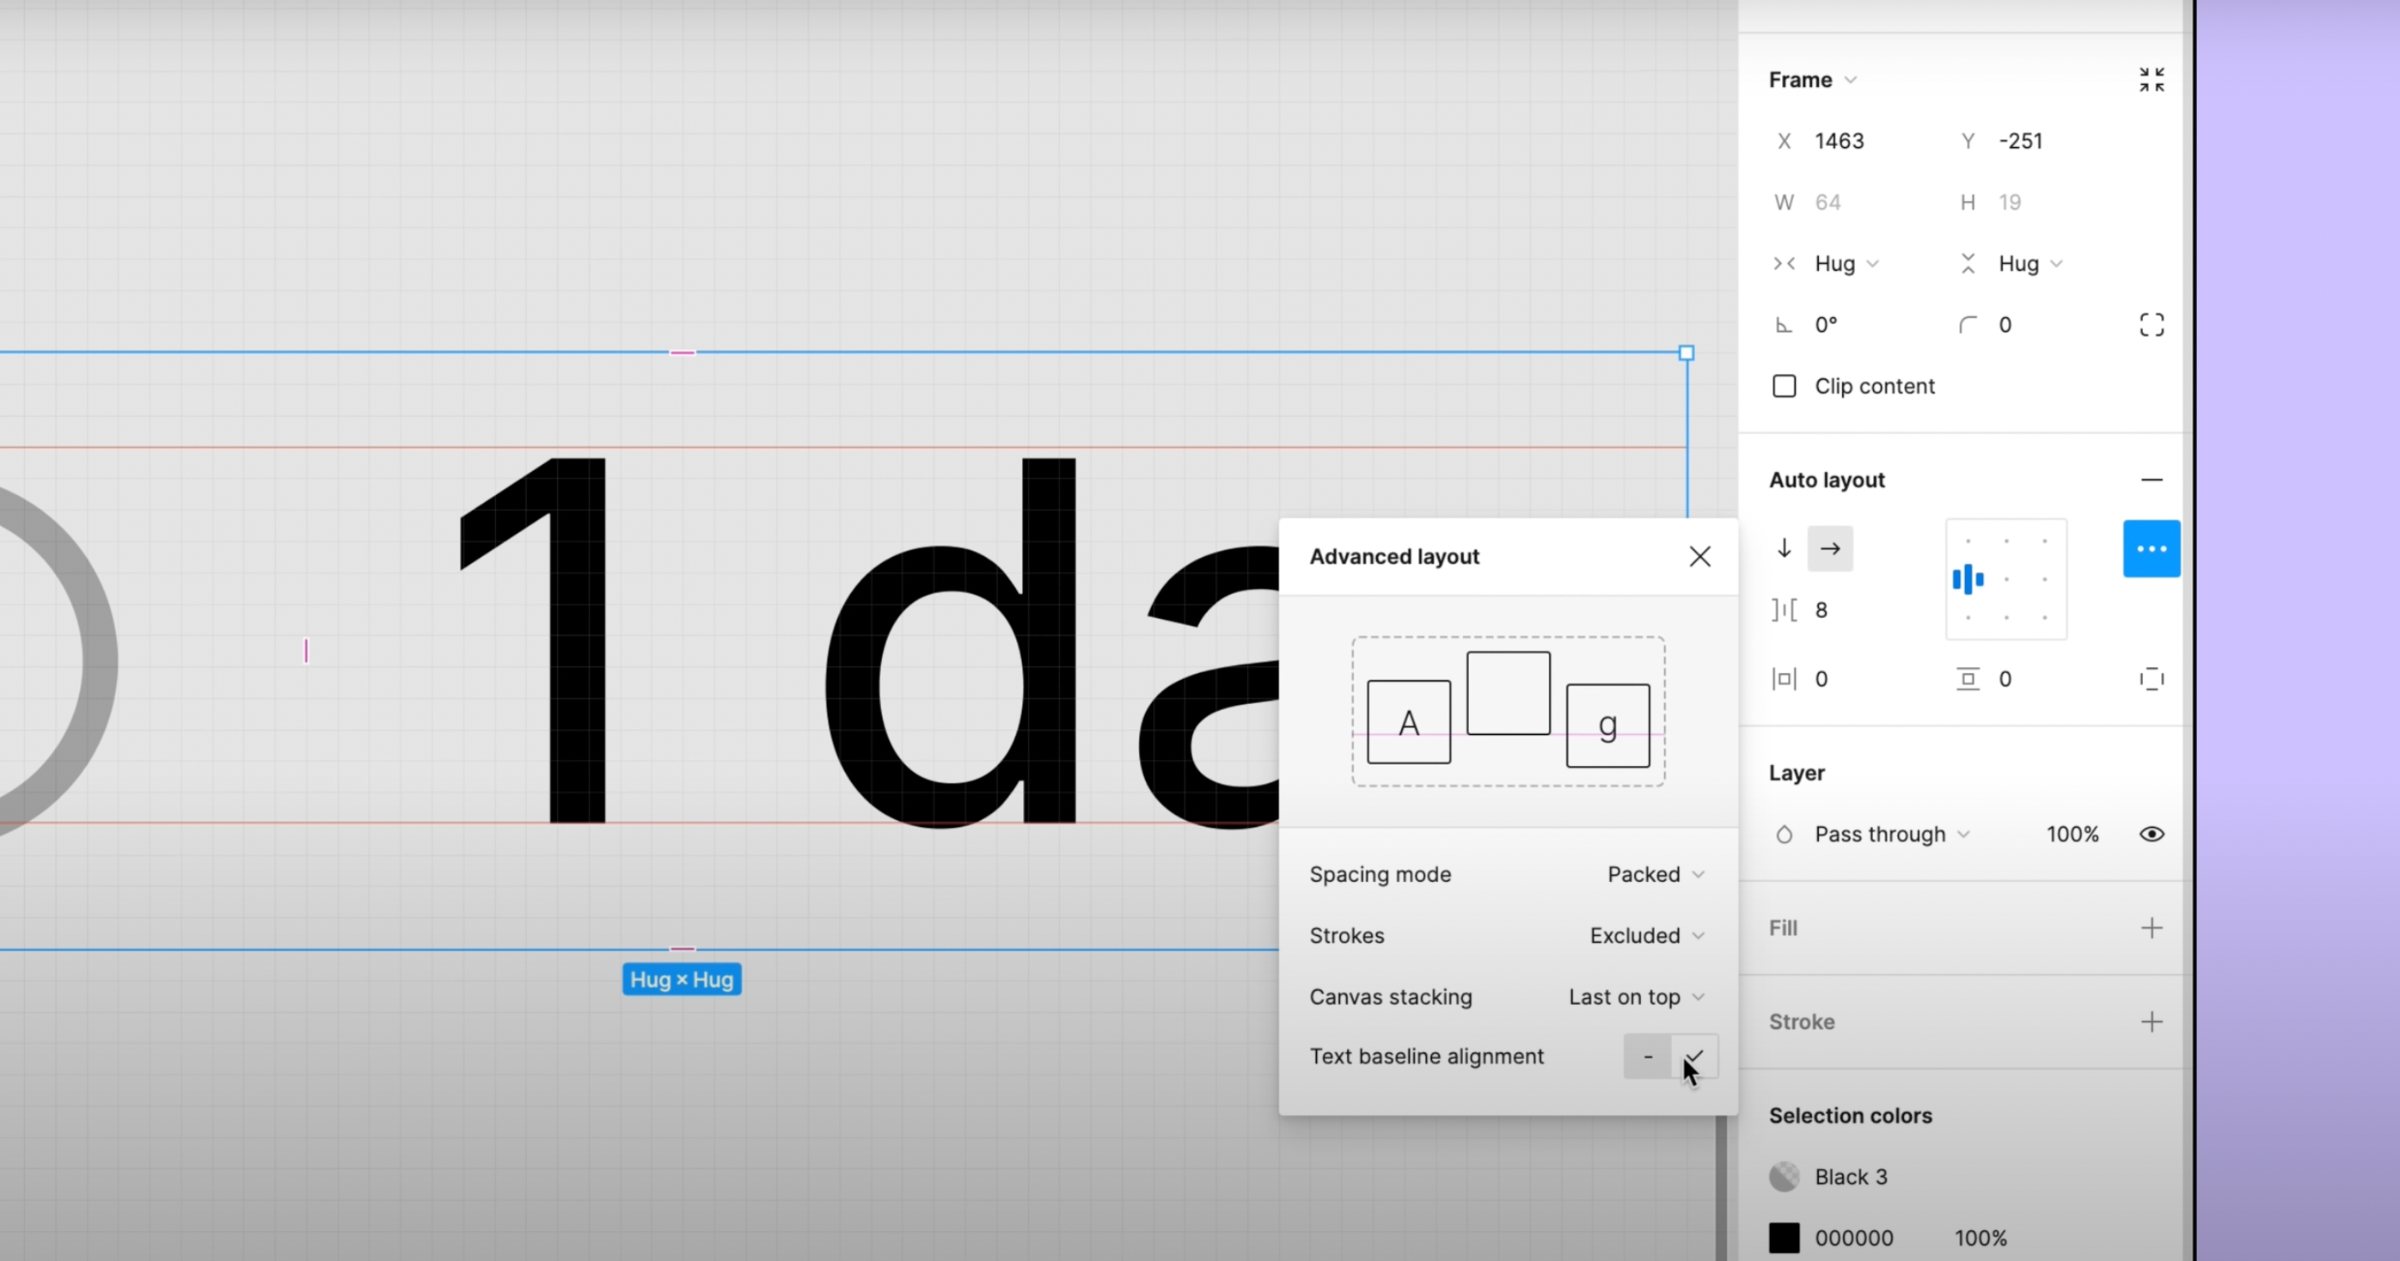Open vertical resizing Hug dropdown
Viewport: 2400px width, 1261px height.
(x=2030, y=264)
